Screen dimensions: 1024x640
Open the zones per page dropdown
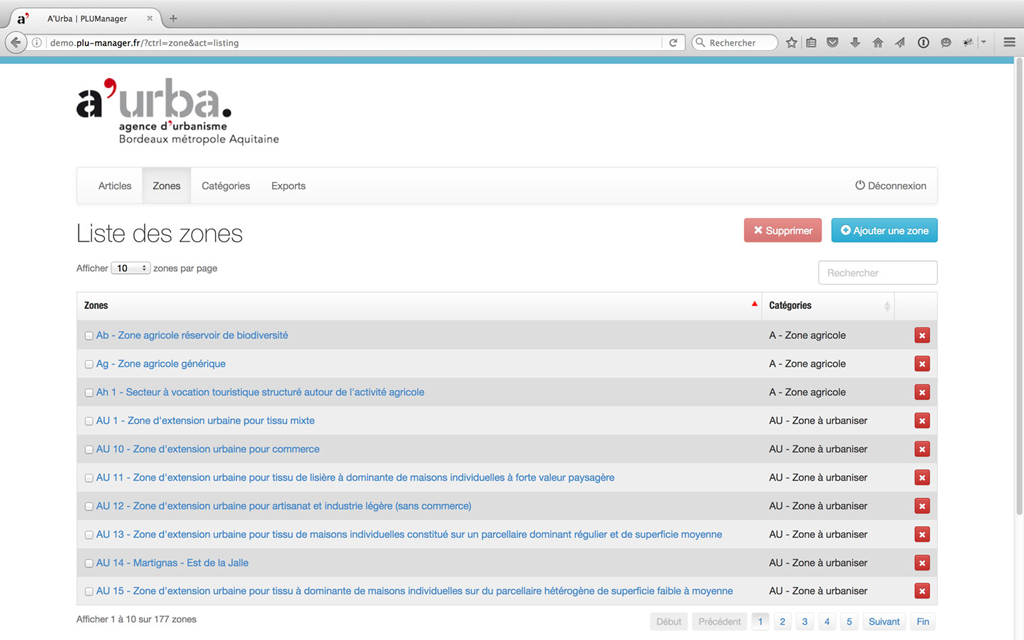(131, 268)
